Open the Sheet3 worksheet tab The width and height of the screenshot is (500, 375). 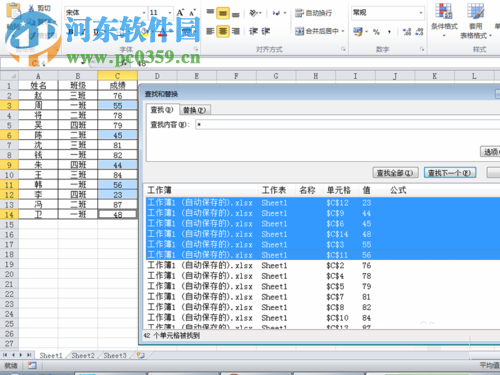coord(115,355)
